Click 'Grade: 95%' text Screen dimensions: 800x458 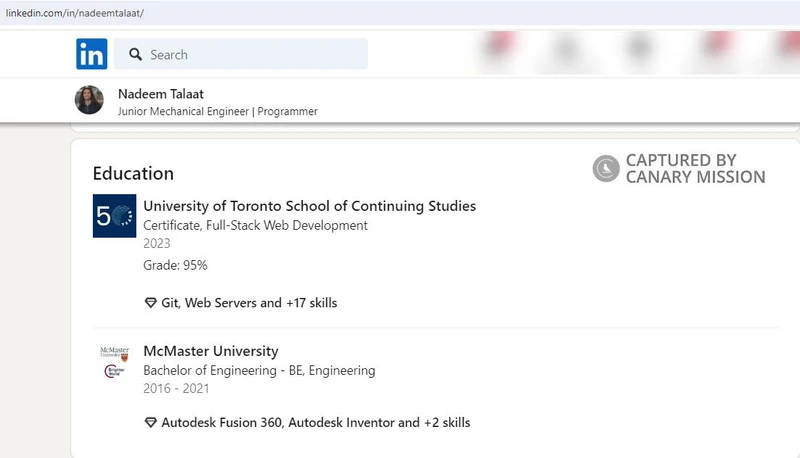click(x=175, y=265)
